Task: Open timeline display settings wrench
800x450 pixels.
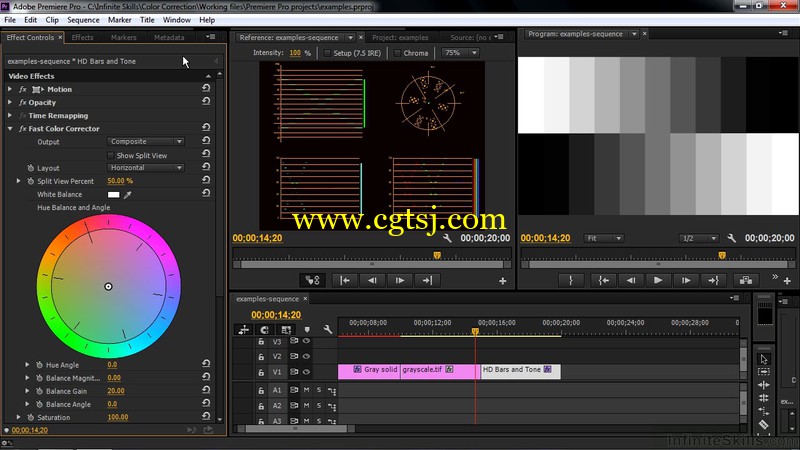Action: (x=328, y=330)
